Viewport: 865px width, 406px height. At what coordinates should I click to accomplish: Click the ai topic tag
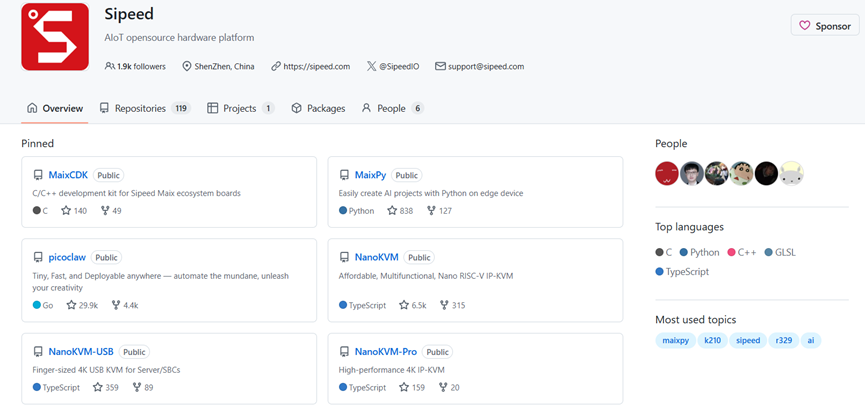(811, 340)
